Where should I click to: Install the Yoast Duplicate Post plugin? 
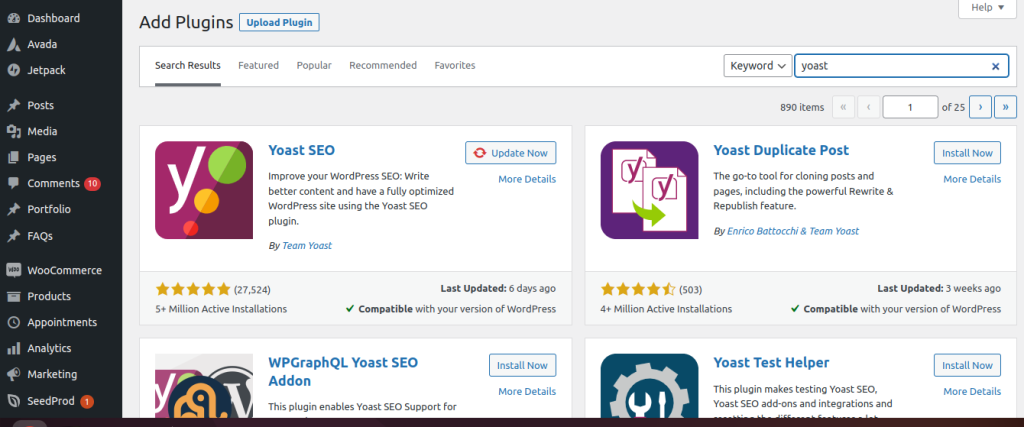pyautogui.click(x=966, y=153)
